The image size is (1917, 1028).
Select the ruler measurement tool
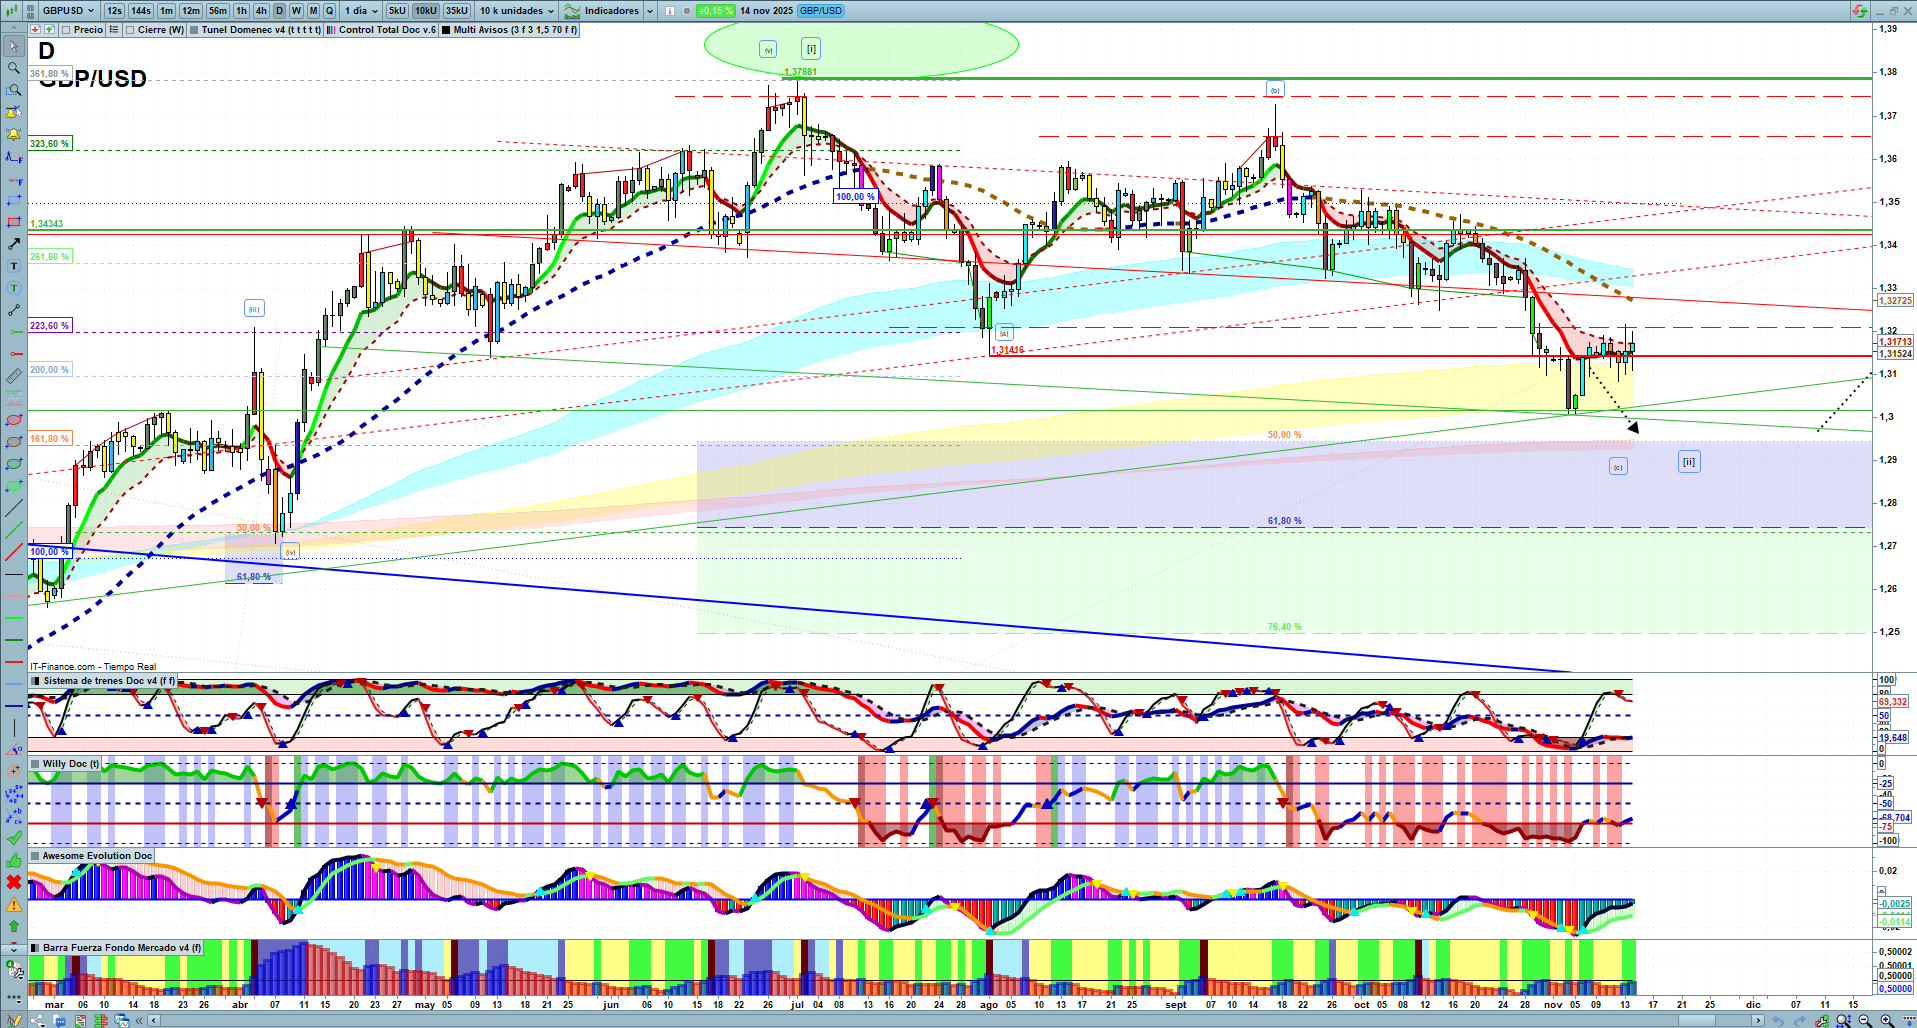click(14, 376)
